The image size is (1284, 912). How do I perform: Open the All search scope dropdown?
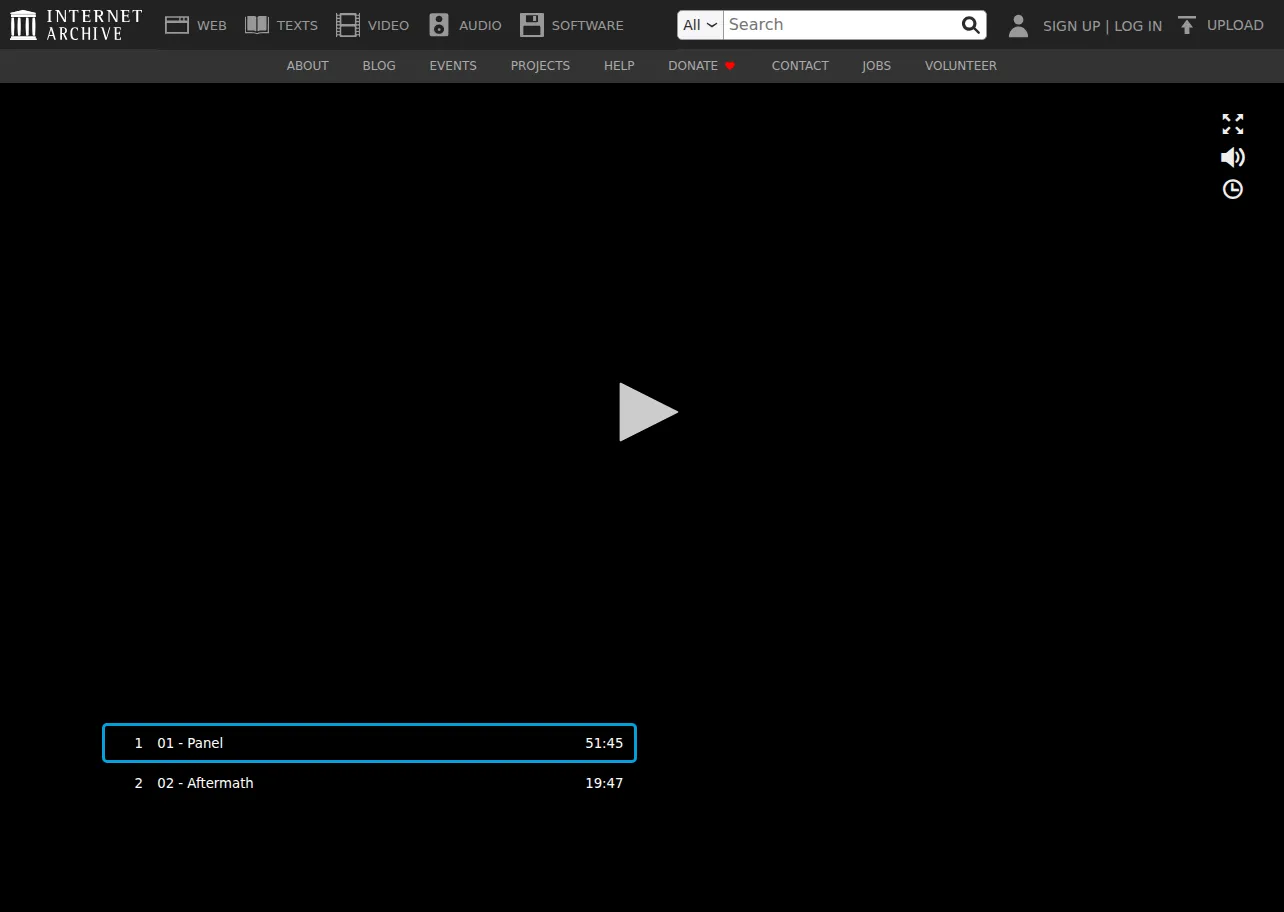click(700, 25)
